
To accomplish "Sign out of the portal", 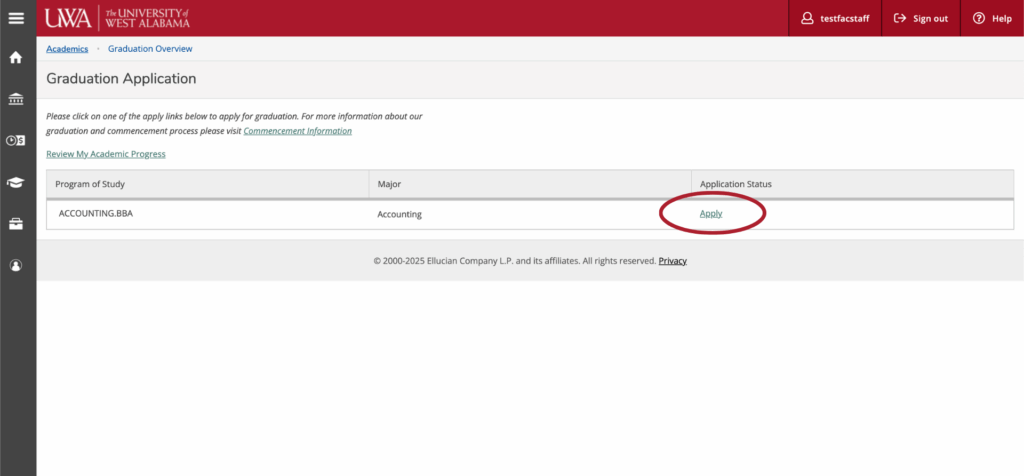I will coord(920,18).
